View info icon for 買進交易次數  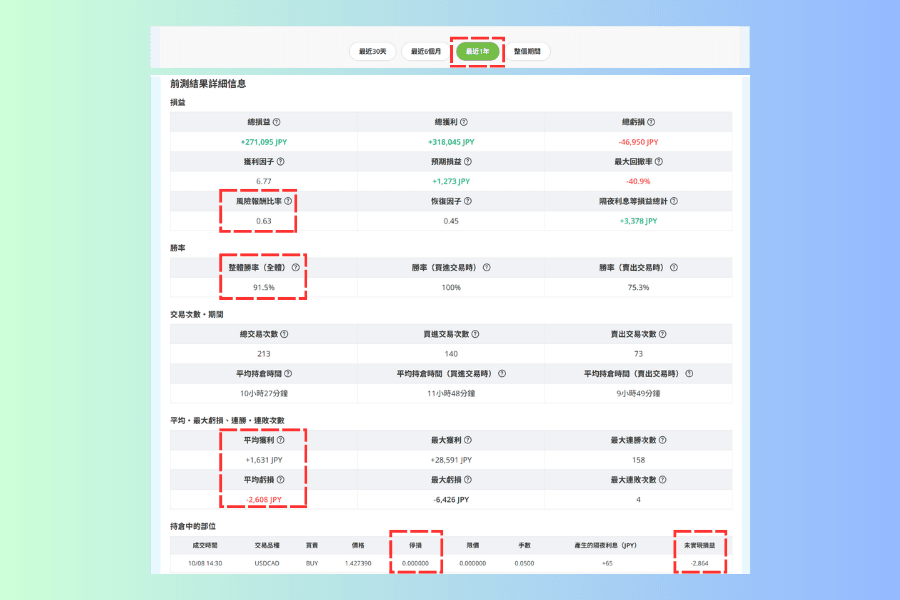tap(475, 334)
